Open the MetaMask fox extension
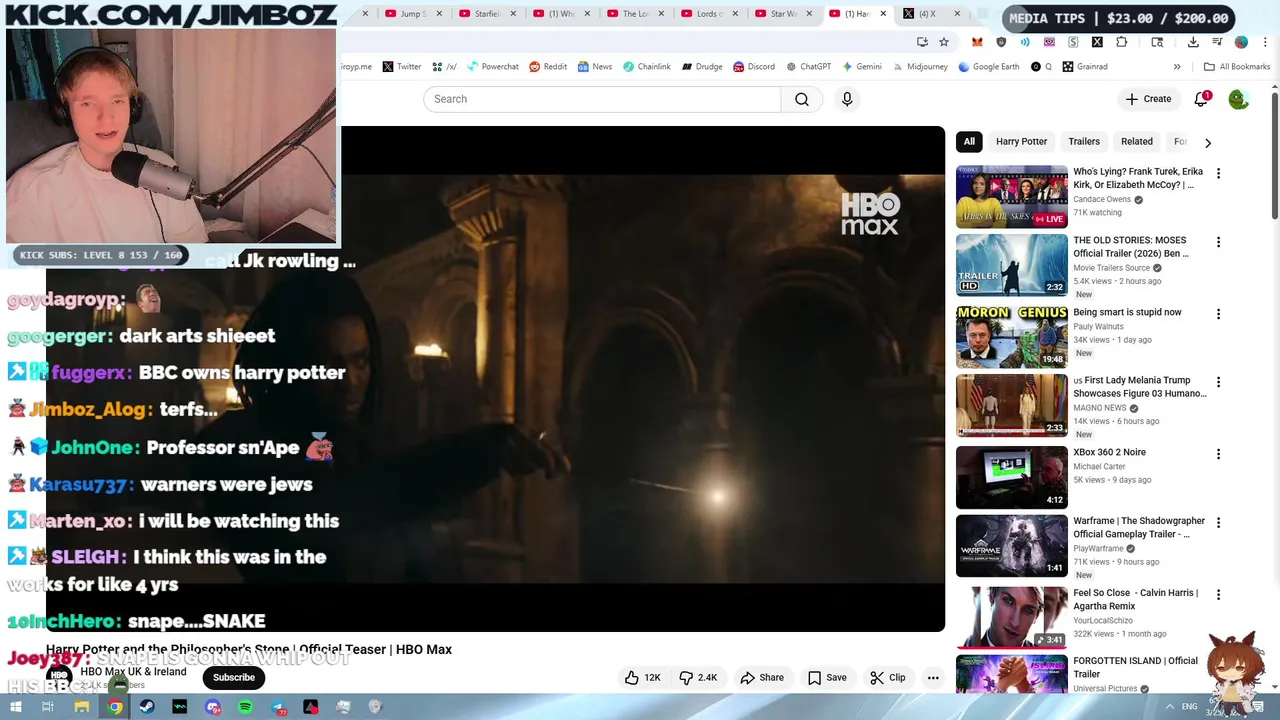This screenshot has width=1280, height=720. click(977, 42)
